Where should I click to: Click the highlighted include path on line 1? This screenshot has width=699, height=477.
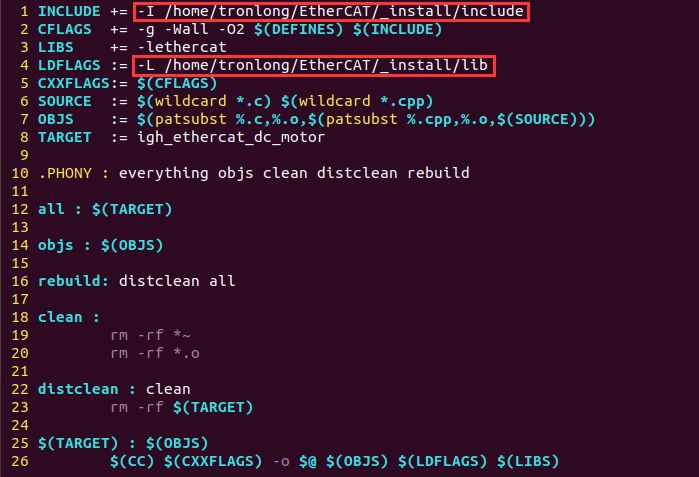pos(331,12)
